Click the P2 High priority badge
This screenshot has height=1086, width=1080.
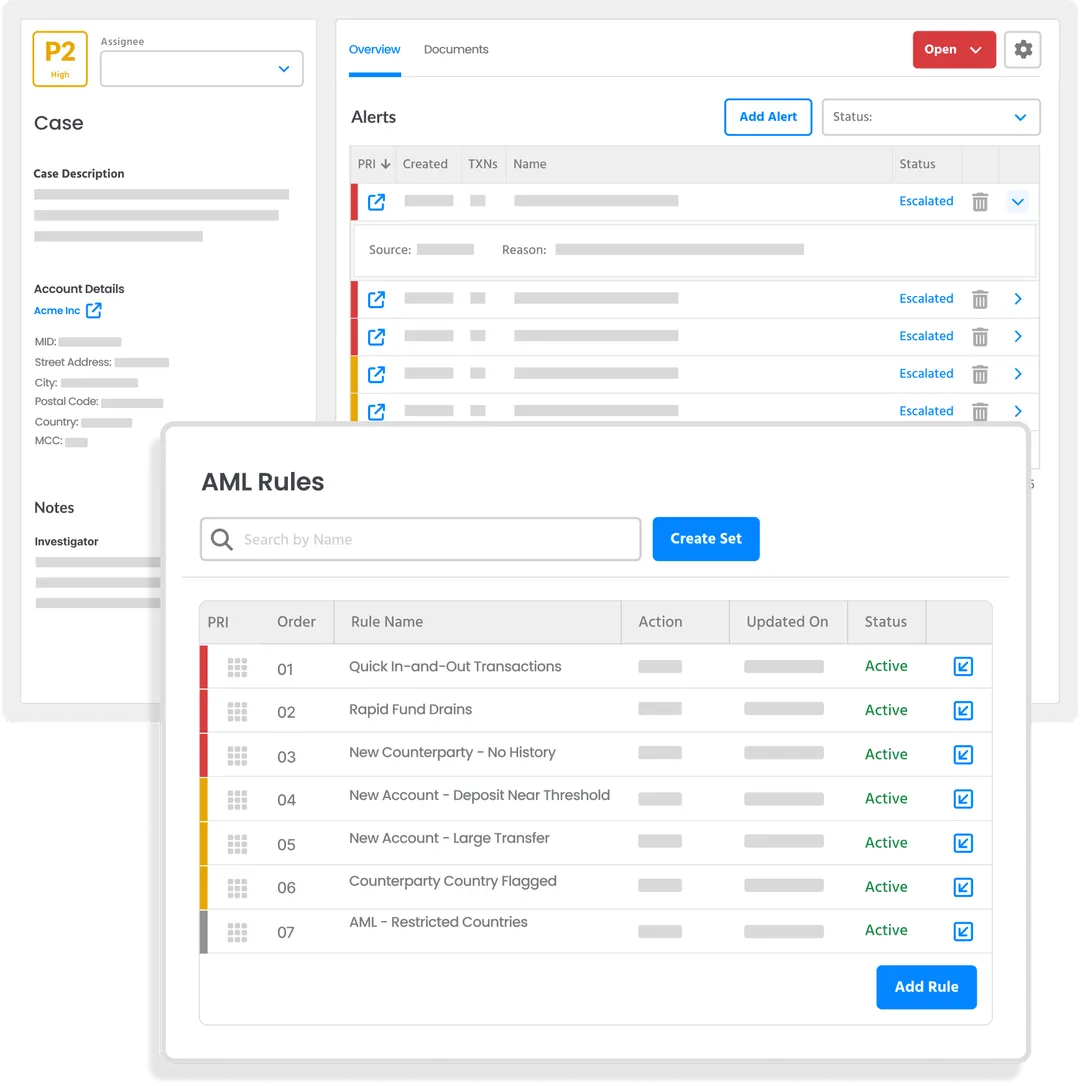60,59
